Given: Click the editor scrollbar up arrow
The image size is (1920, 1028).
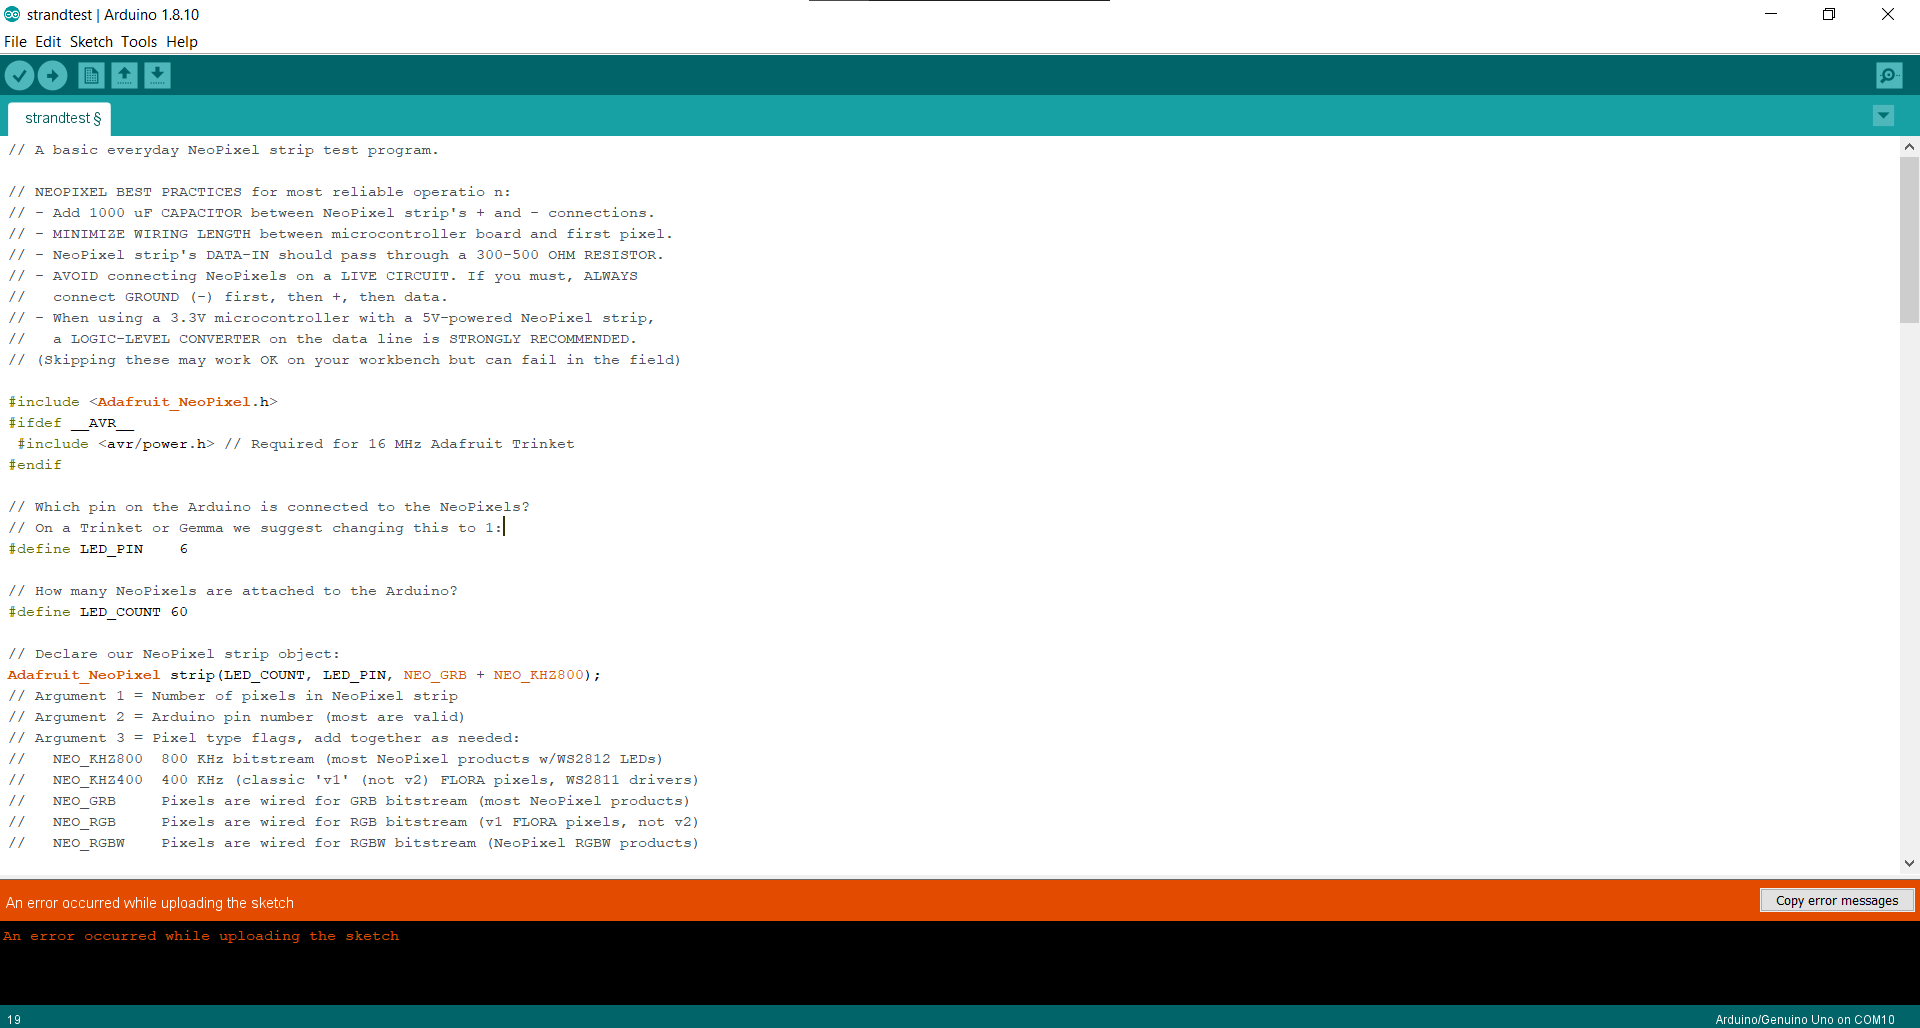Looking at the screenshot, I should coord(1909,146).
